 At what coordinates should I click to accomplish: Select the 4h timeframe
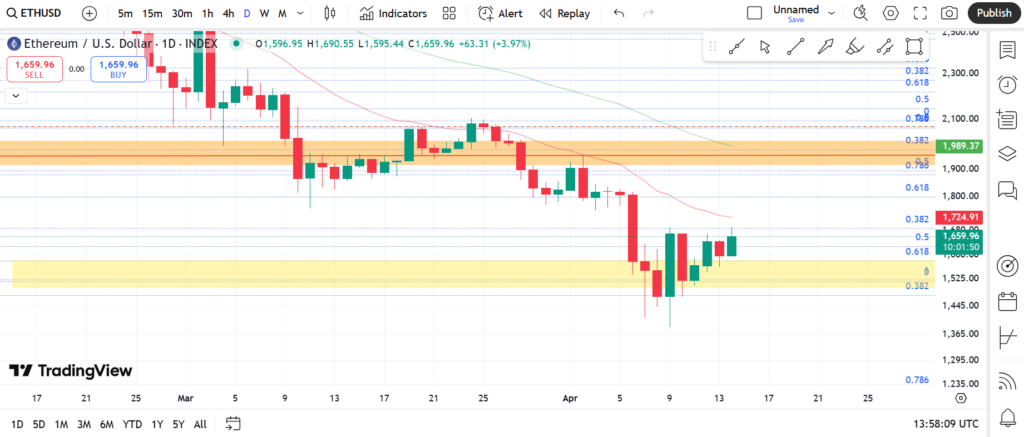pyautogui.click(x=229, y=13)
